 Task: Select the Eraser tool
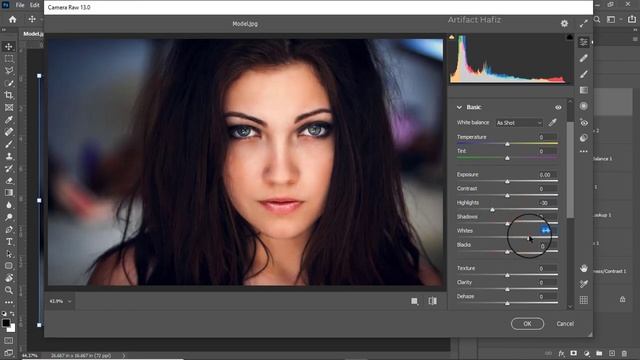(9, 180)
